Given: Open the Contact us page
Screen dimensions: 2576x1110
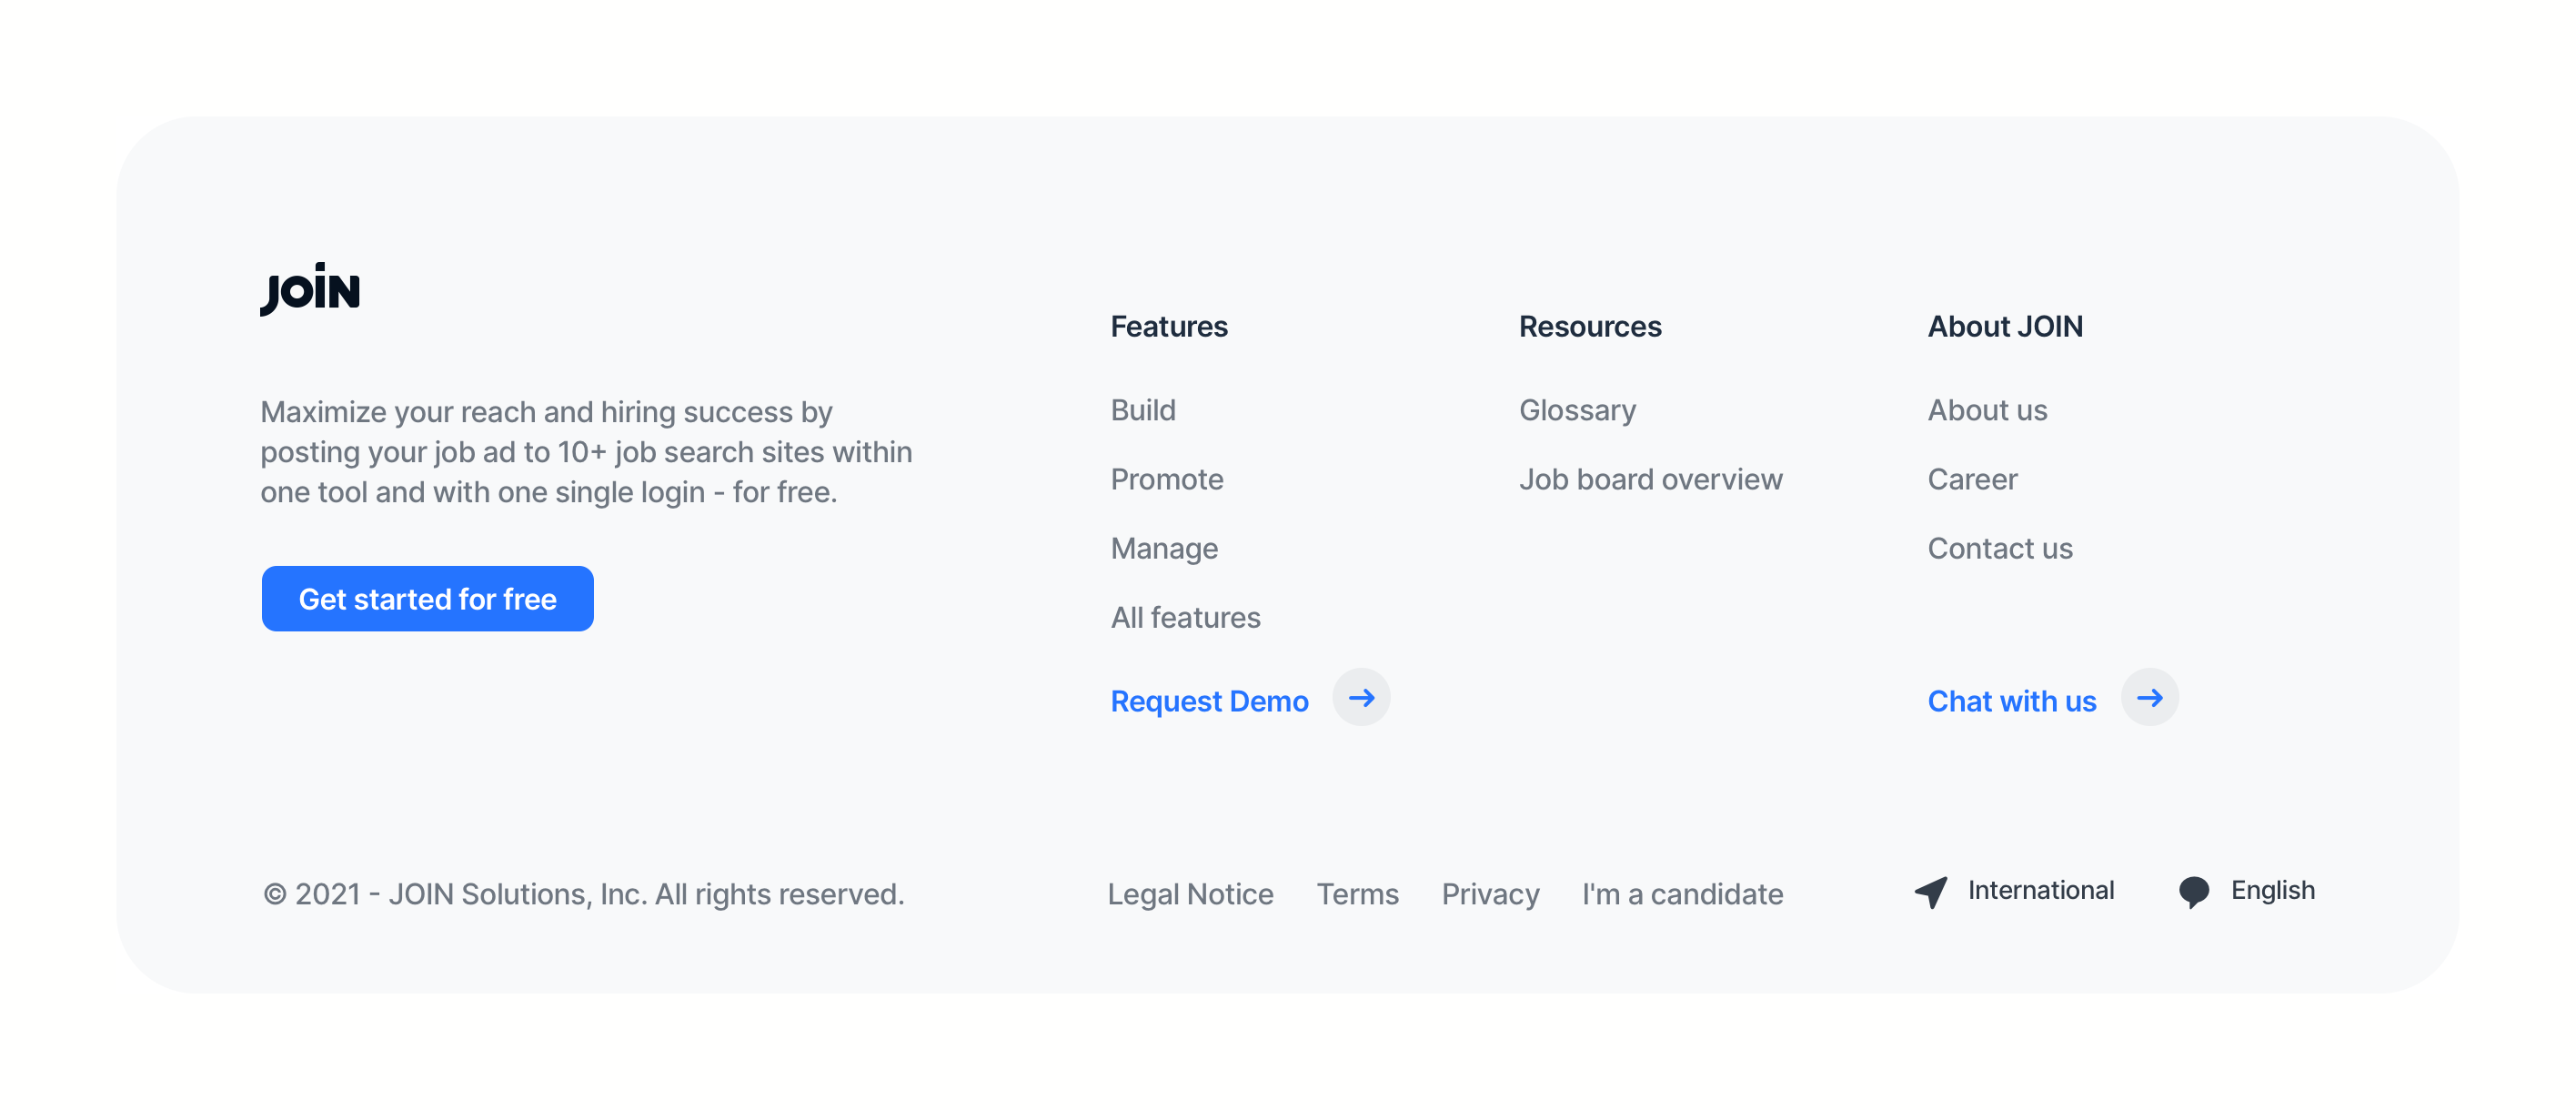Looking at the screenshot, I should (2000, 548).
